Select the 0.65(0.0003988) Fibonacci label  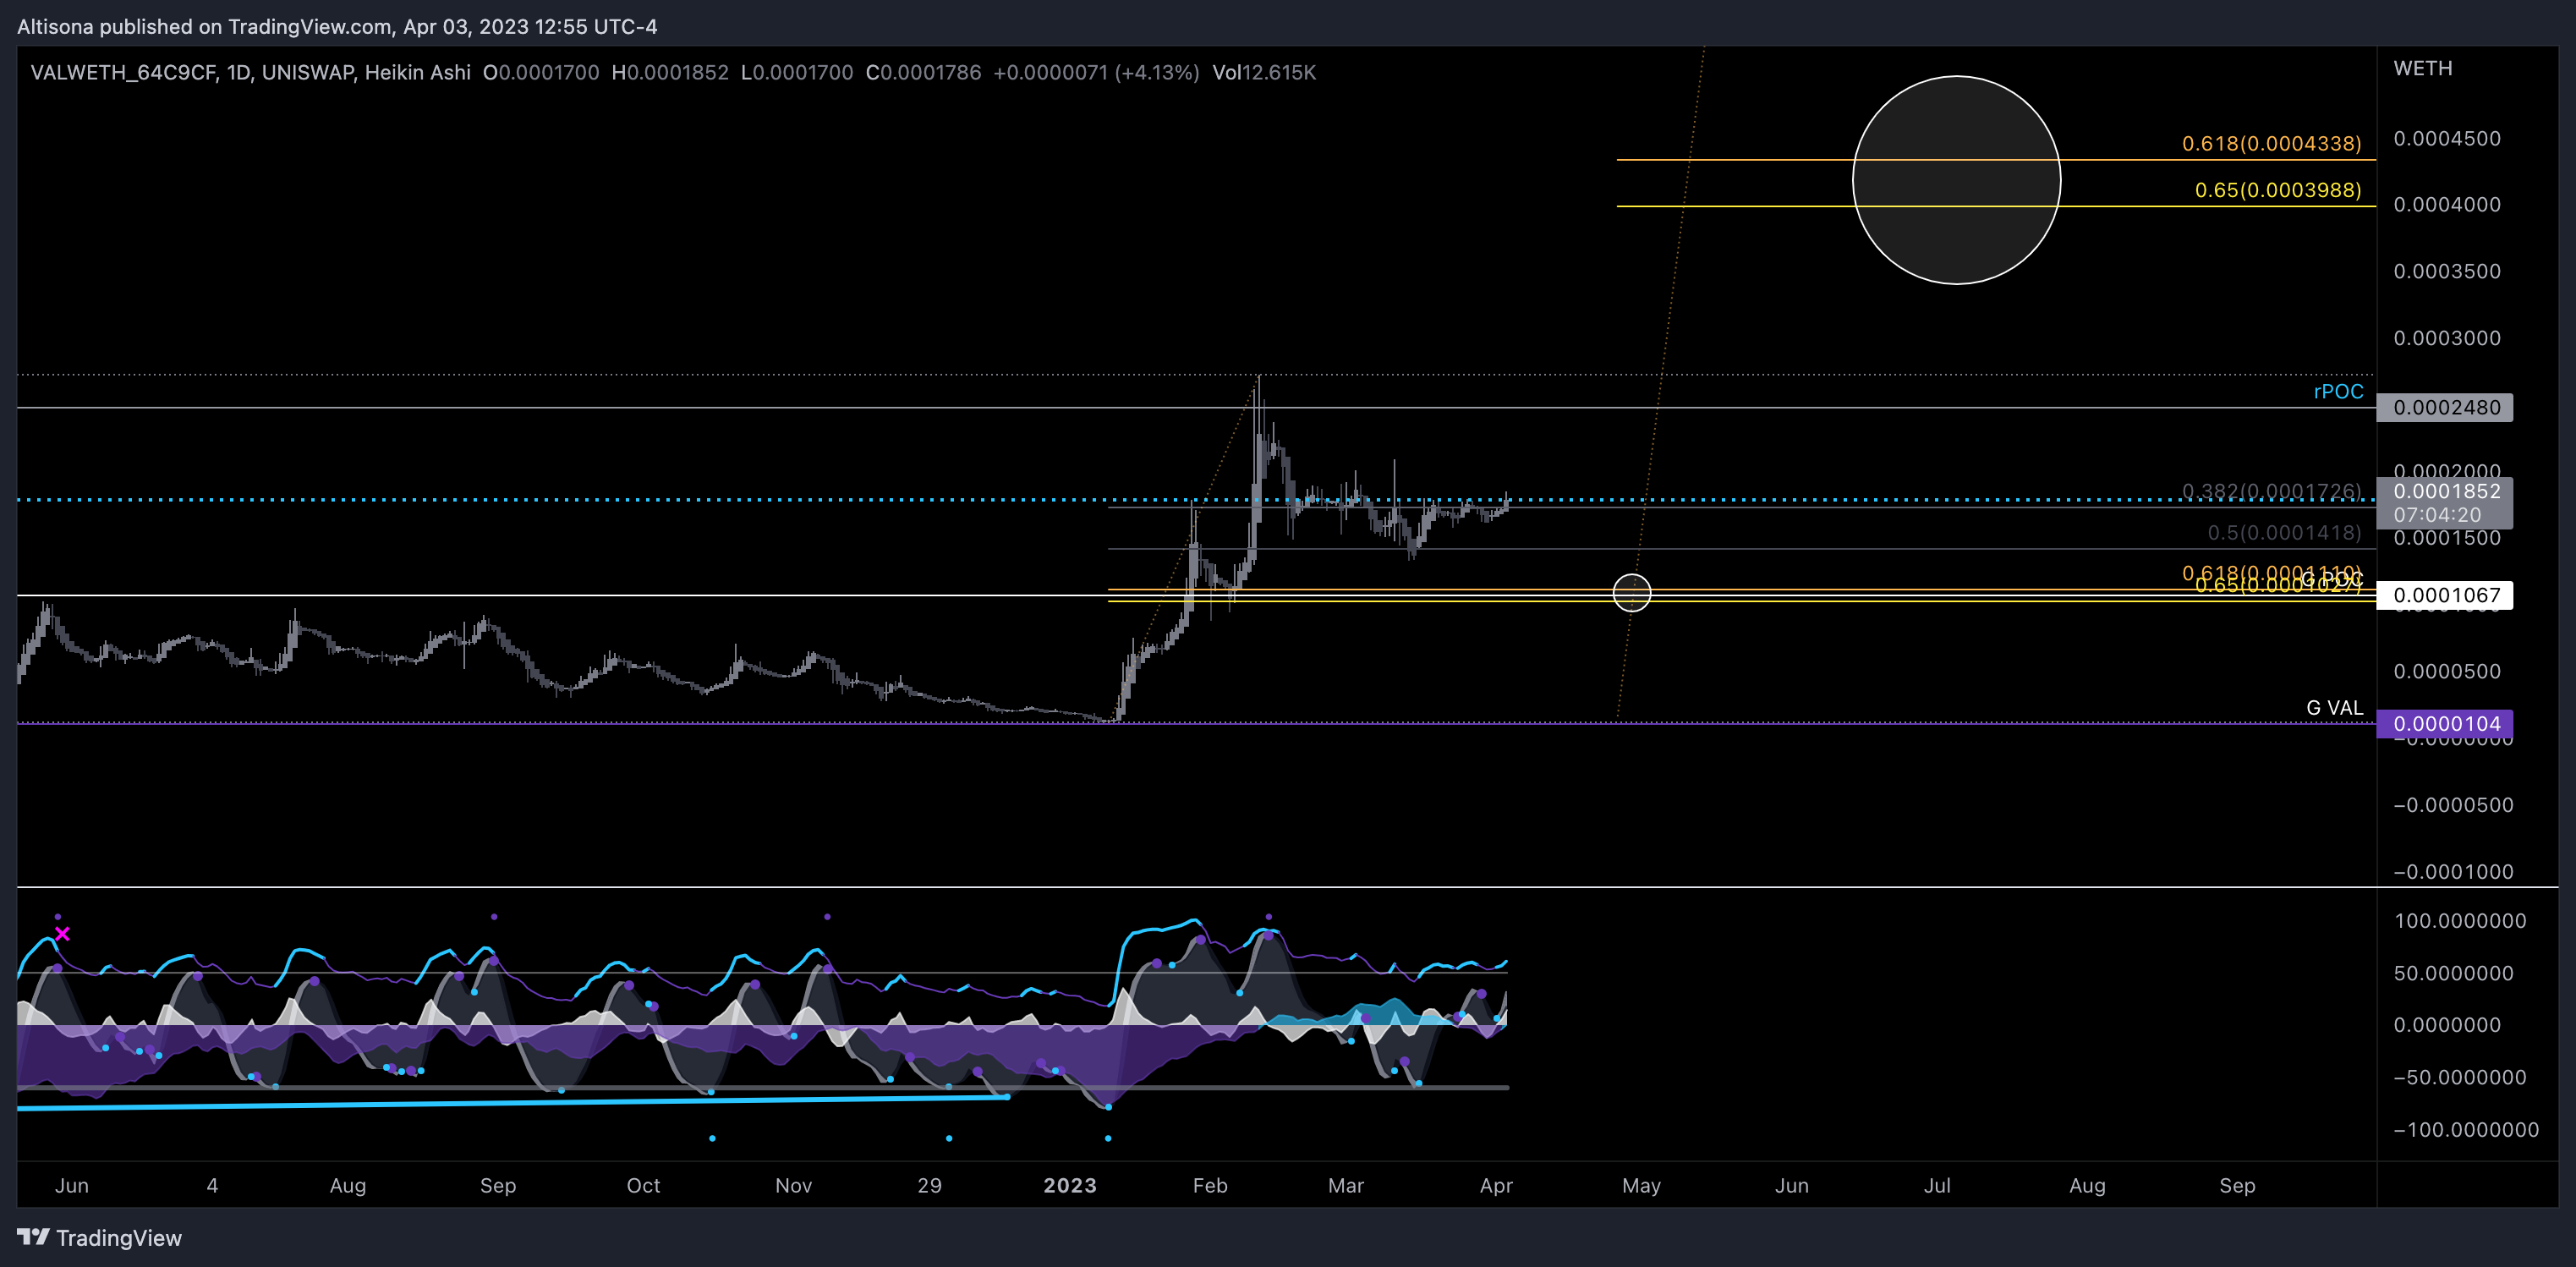point(2277,190)
